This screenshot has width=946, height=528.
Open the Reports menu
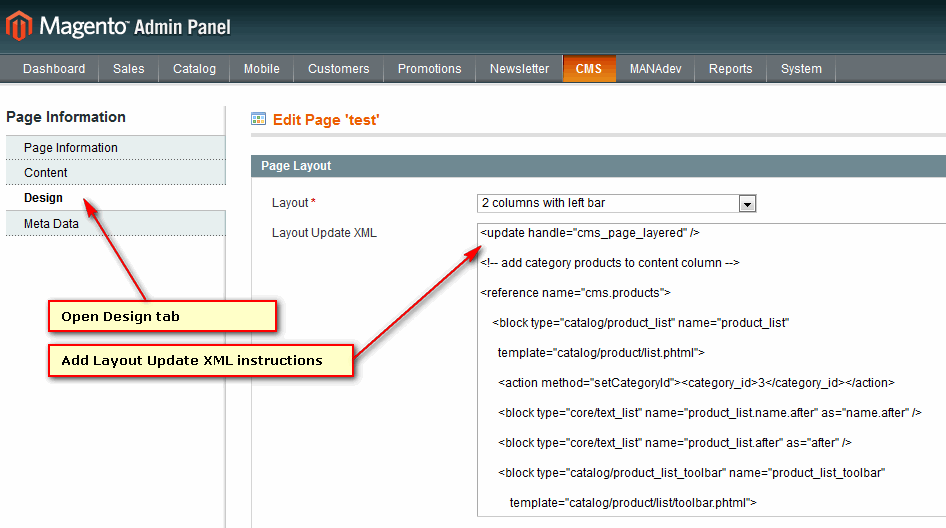tap(730, 69)
